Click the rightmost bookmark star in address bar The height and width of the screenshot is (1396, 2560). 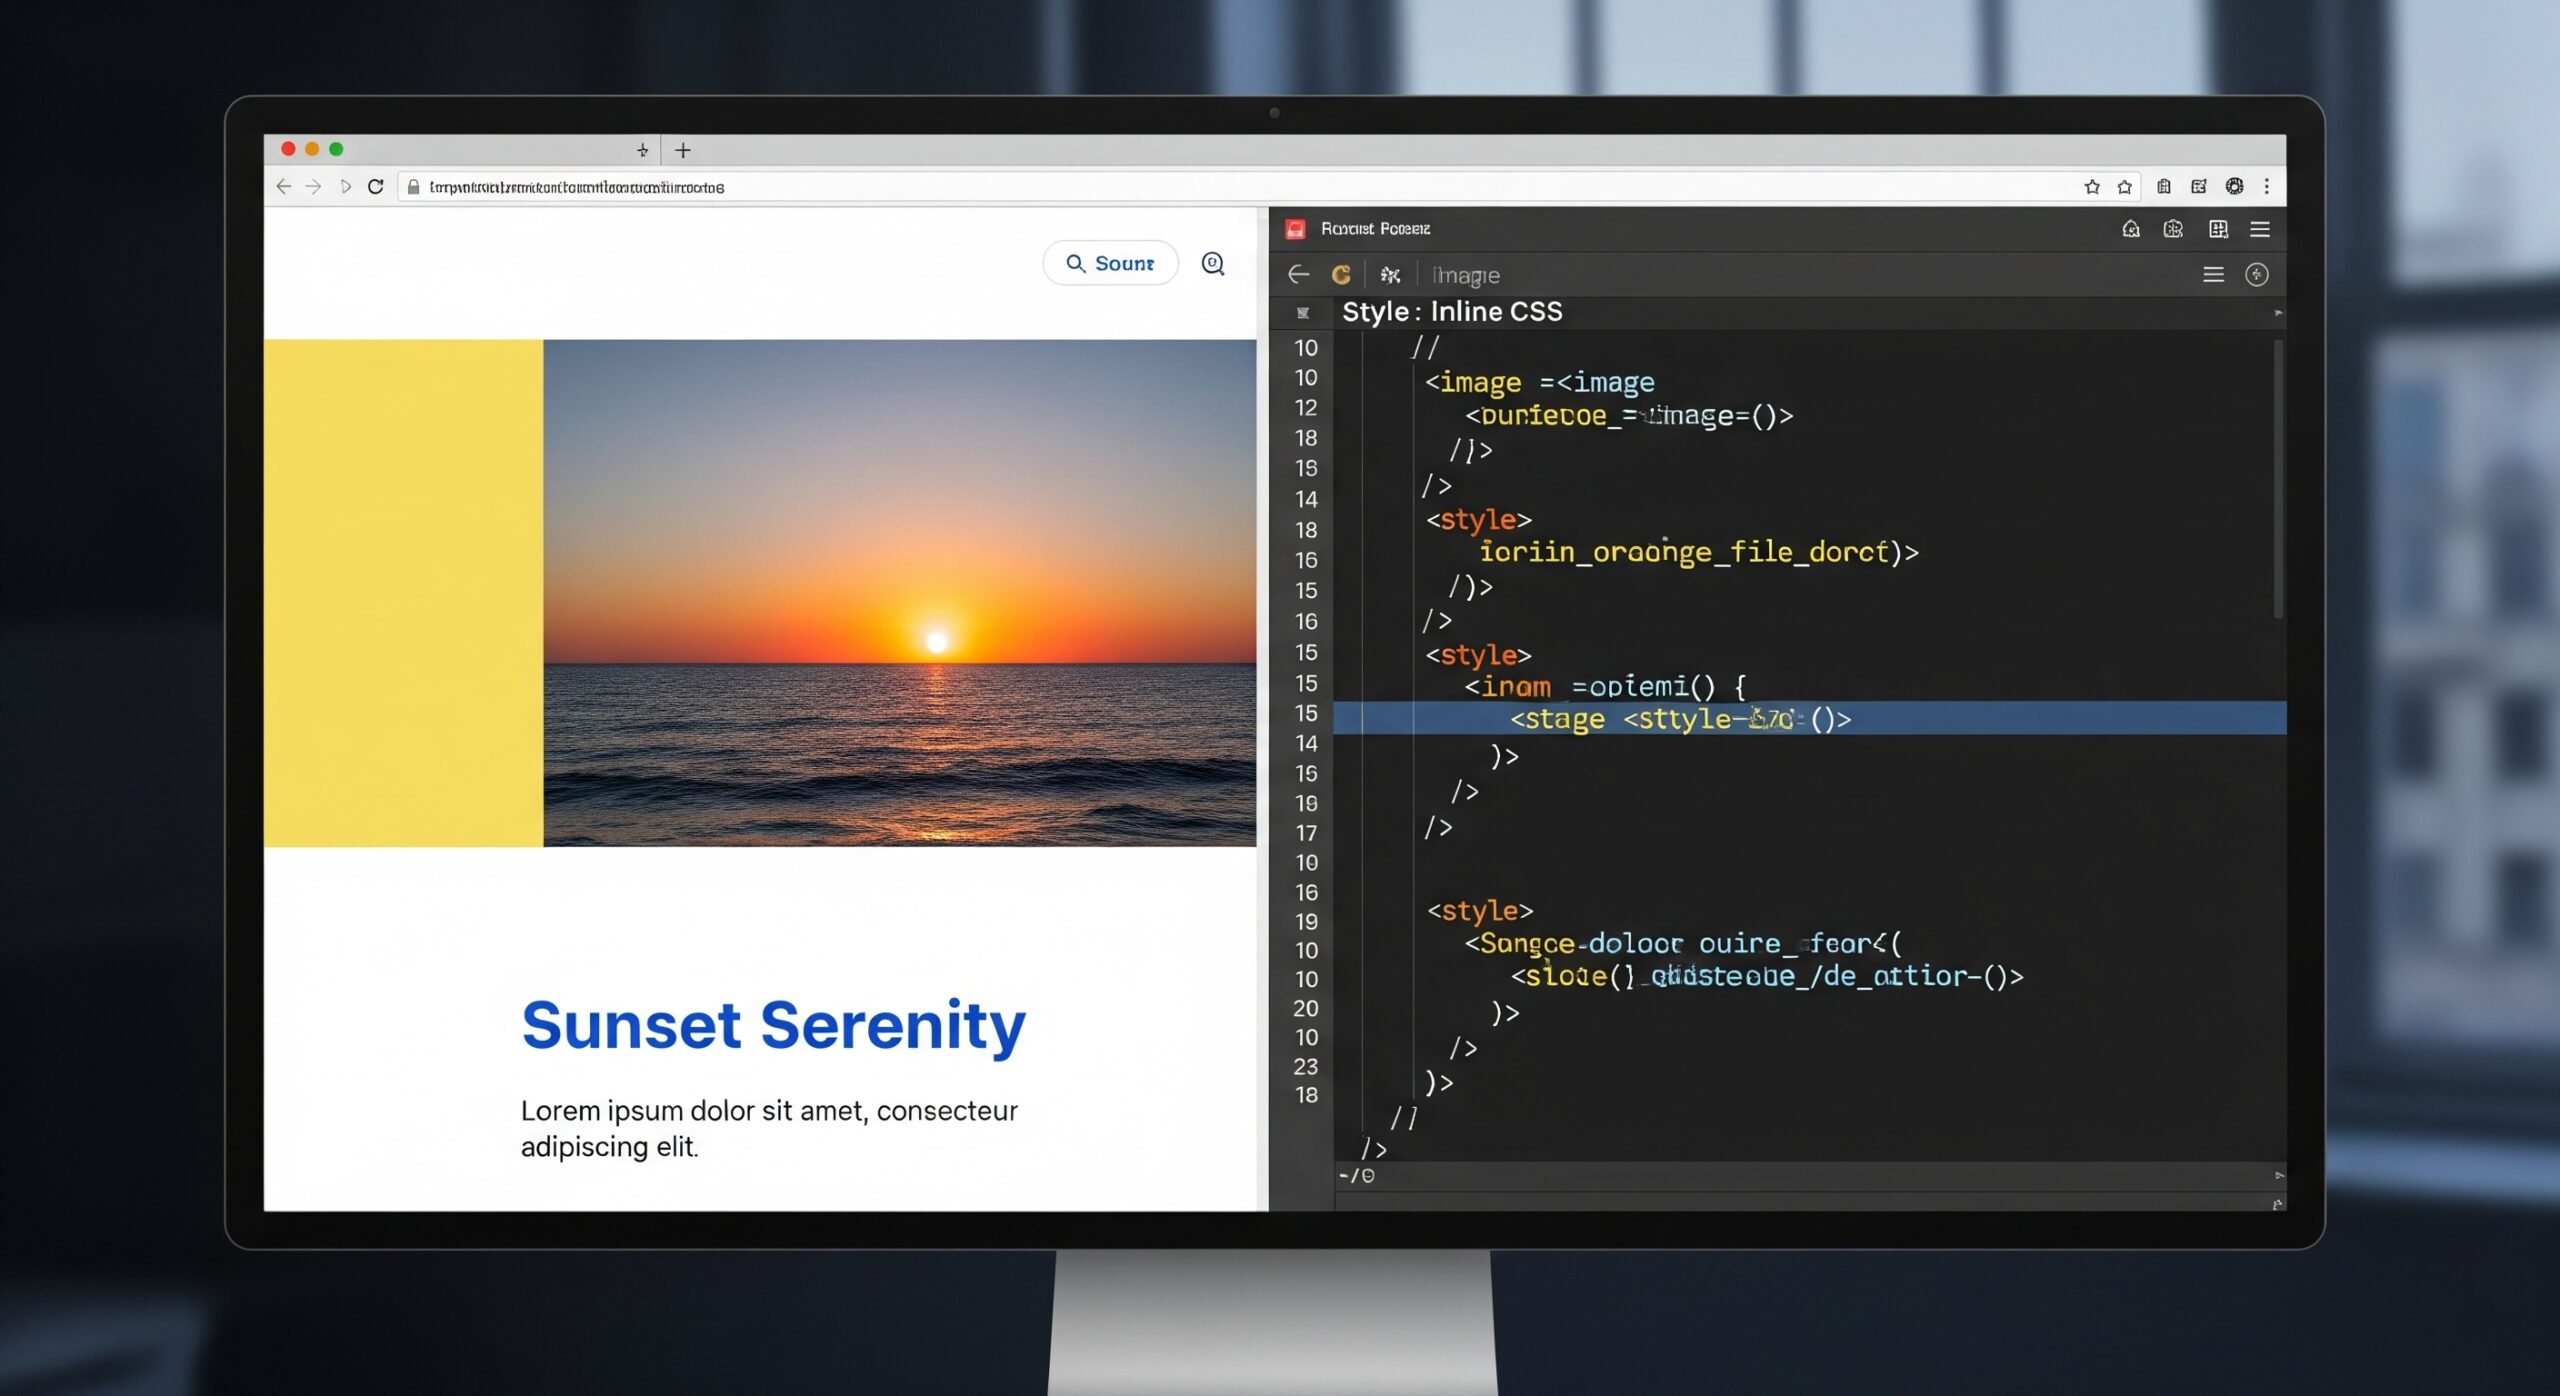[2124, 186]
